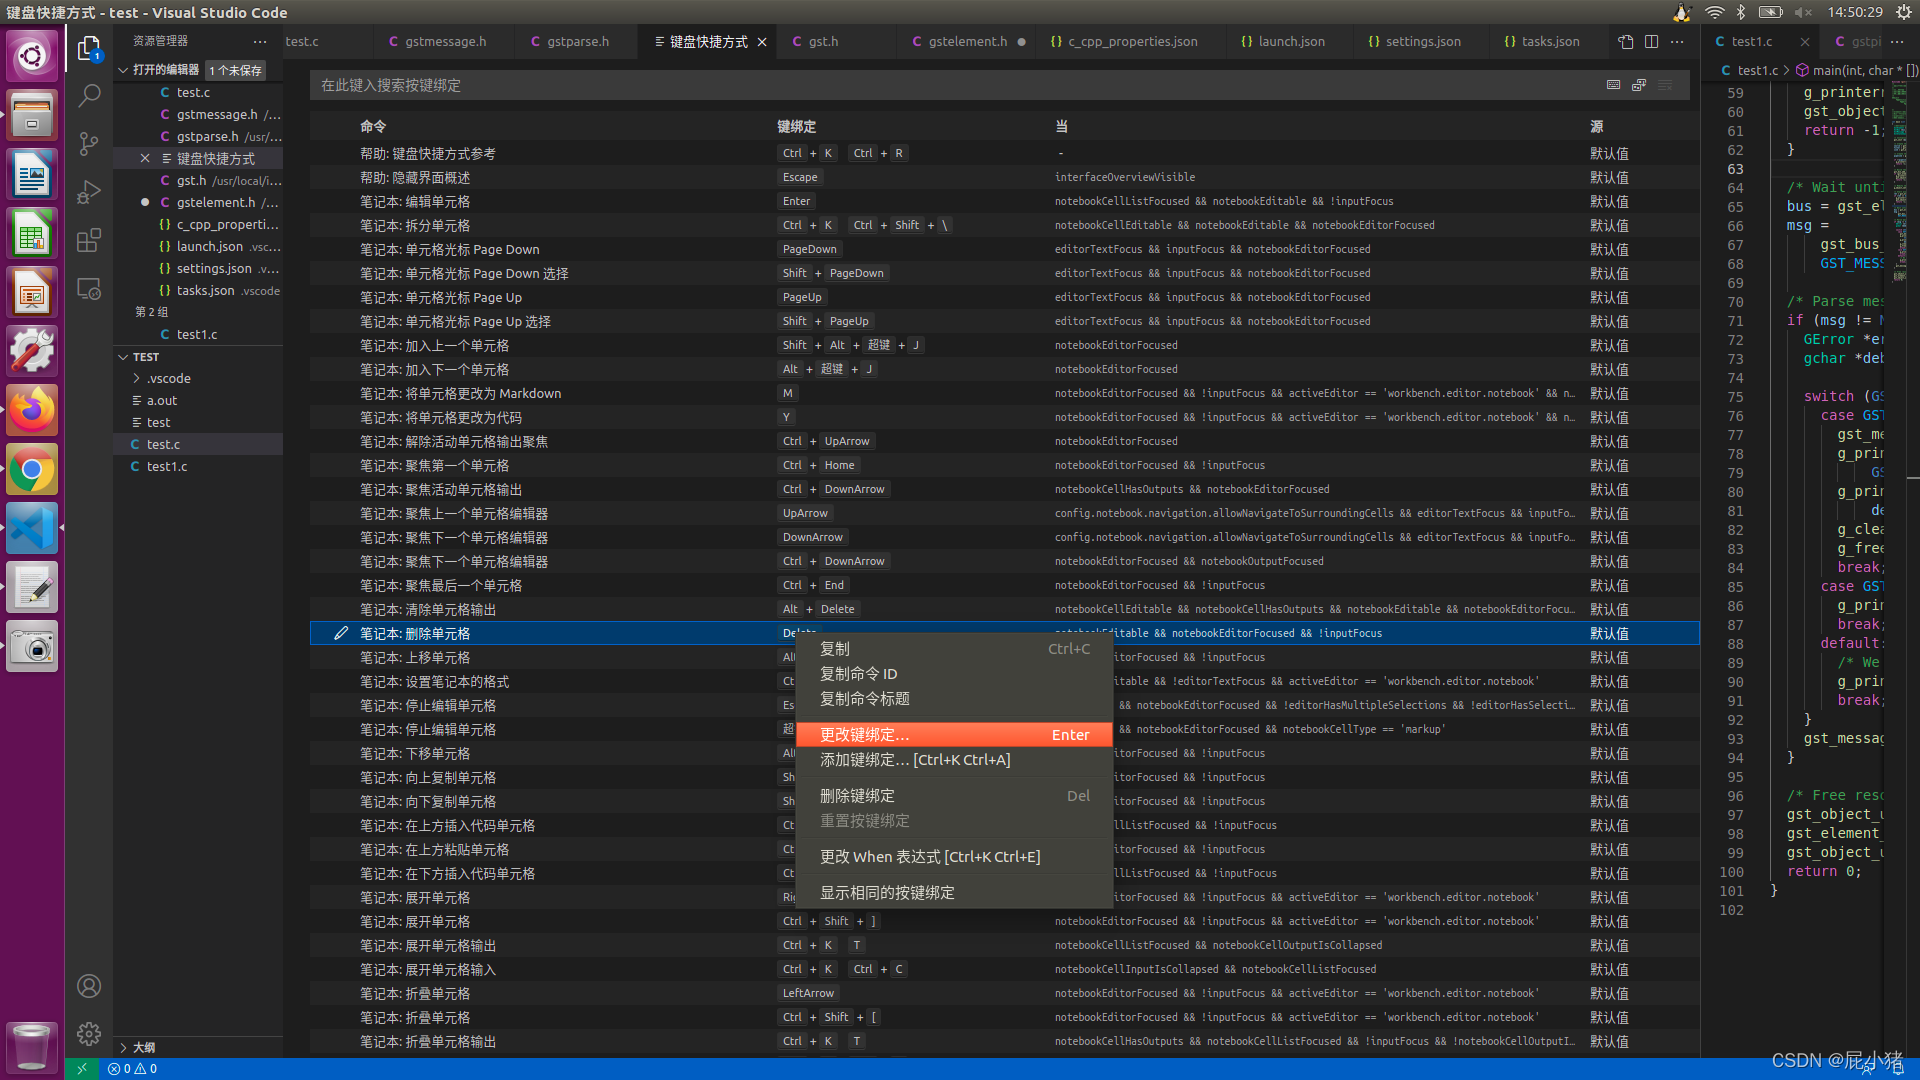The width and height of the screenshot is (1920, 1080).
Task: Choose 复制命令标题 from context menu
Action: tap(954, 699)
